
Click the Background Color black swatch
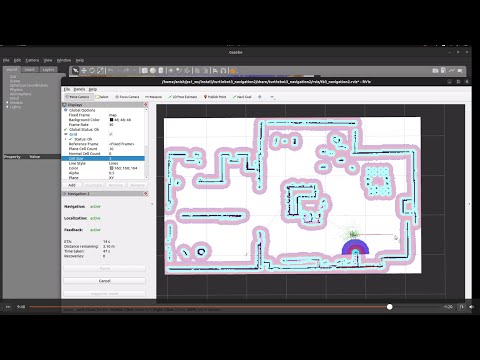[111, 120]
